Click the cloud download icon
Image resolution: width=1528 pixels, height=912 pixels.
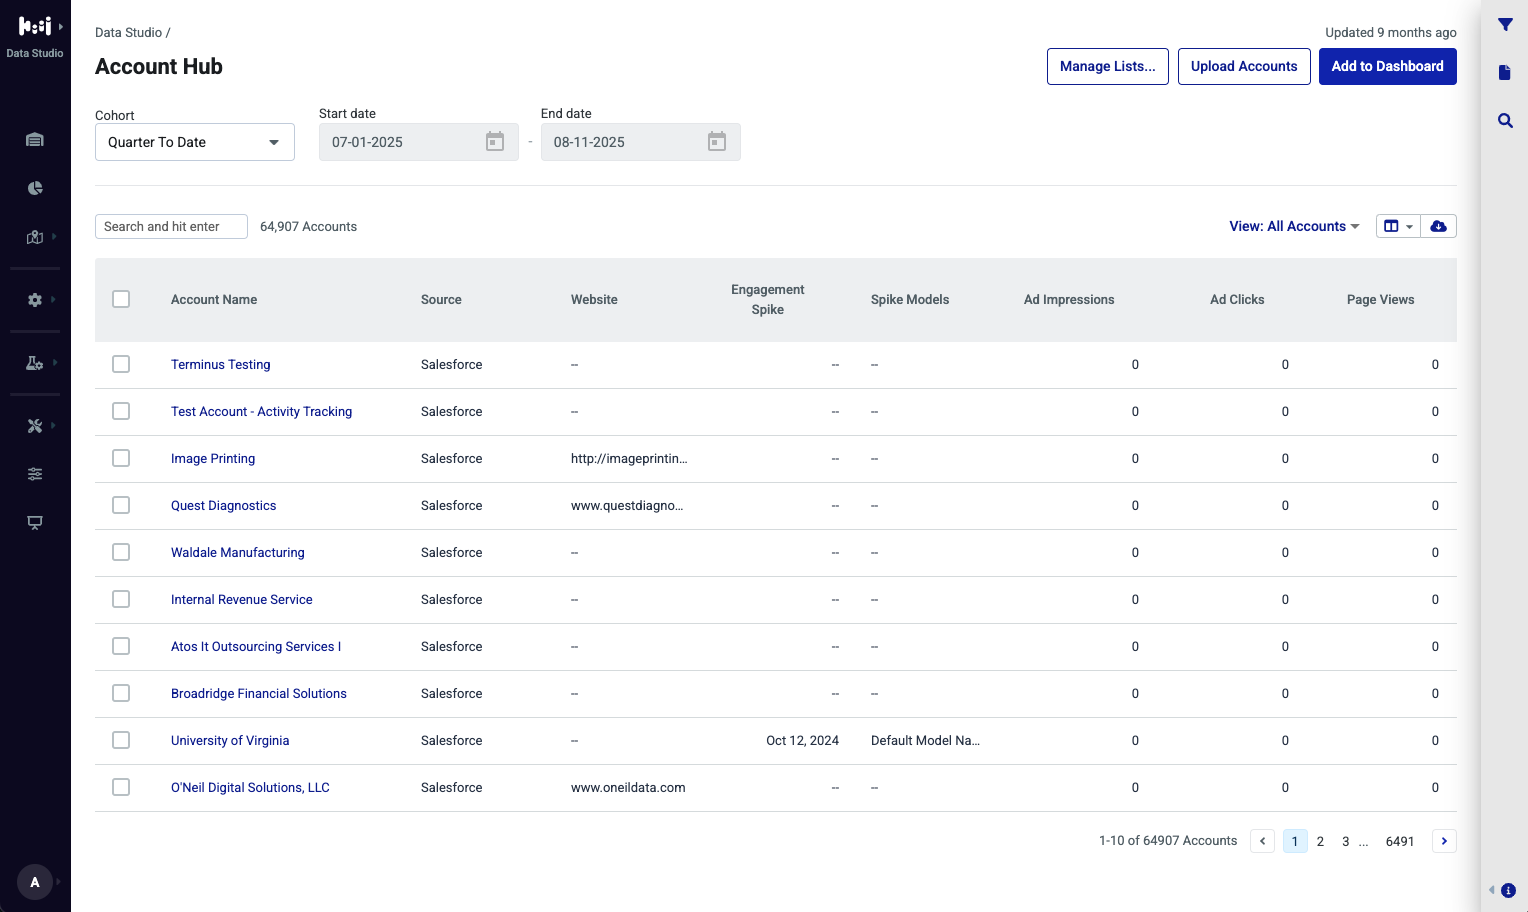[x=1438, y=226]
